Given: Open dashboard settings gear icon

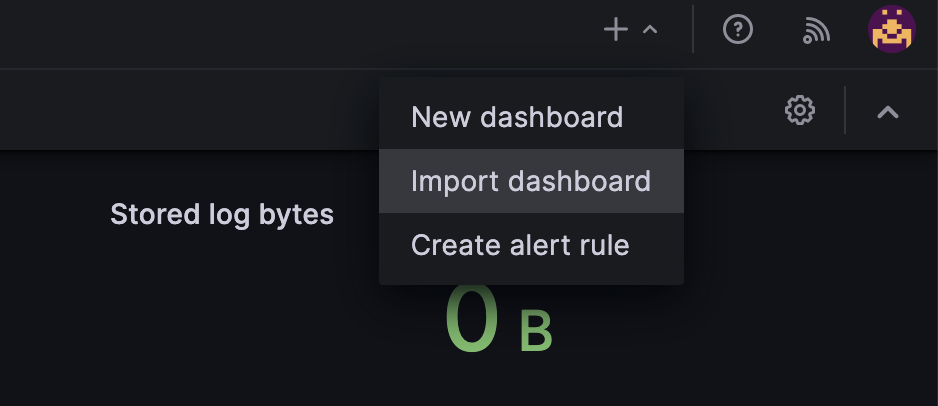Looking at the screenshot, I should (x=799, y=110).
